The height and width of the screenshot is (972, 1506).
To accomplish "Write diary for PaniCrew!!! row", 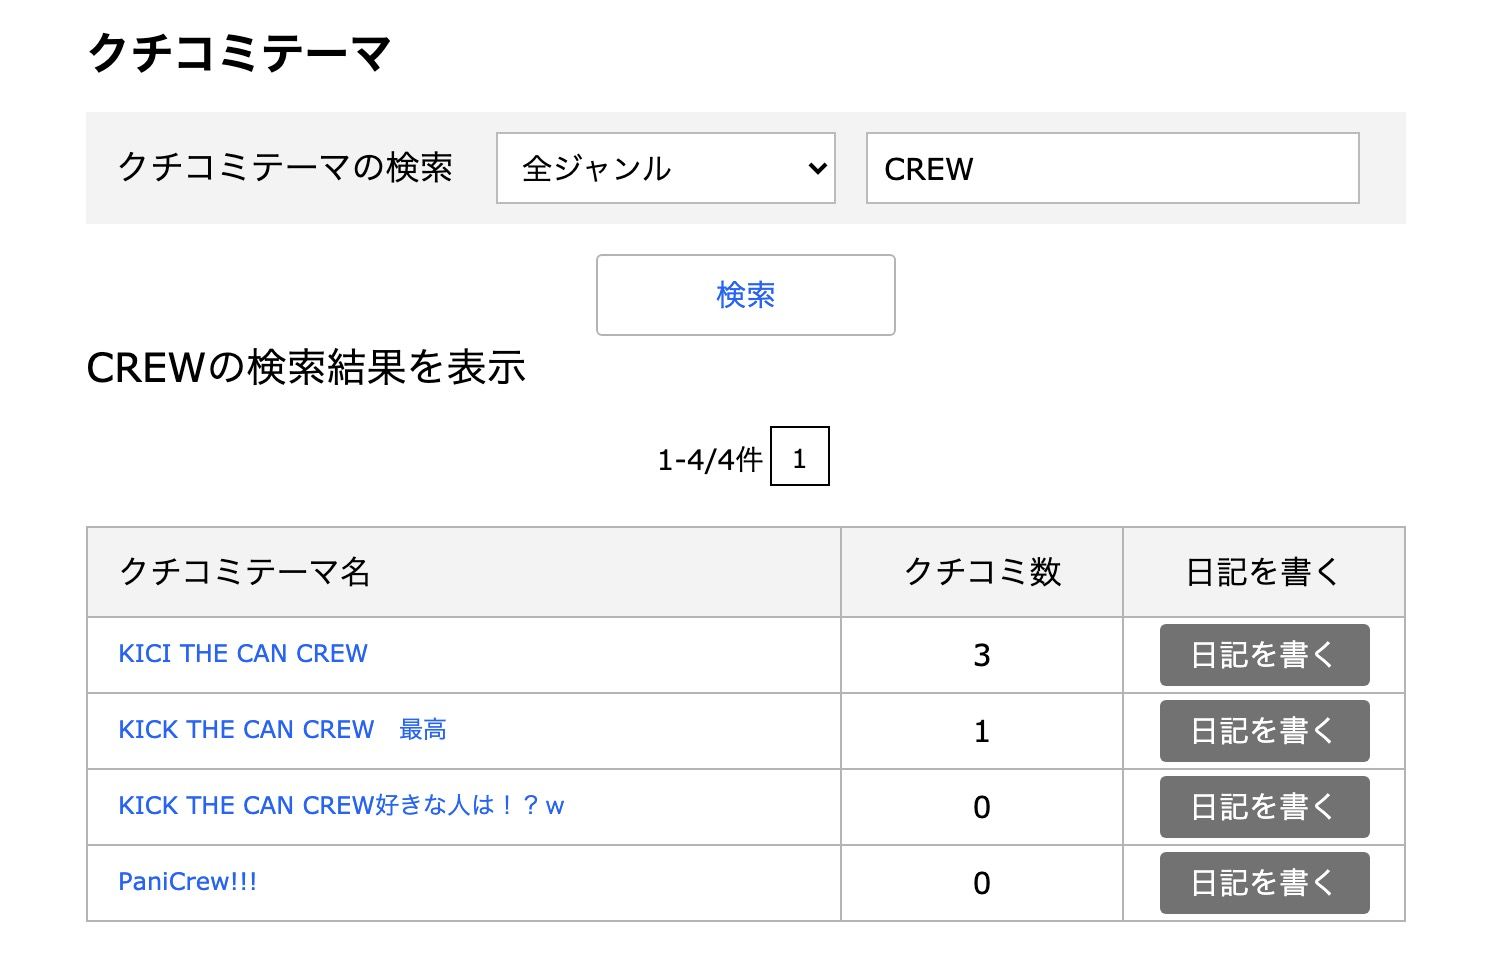I will (x=1264, y=883).
